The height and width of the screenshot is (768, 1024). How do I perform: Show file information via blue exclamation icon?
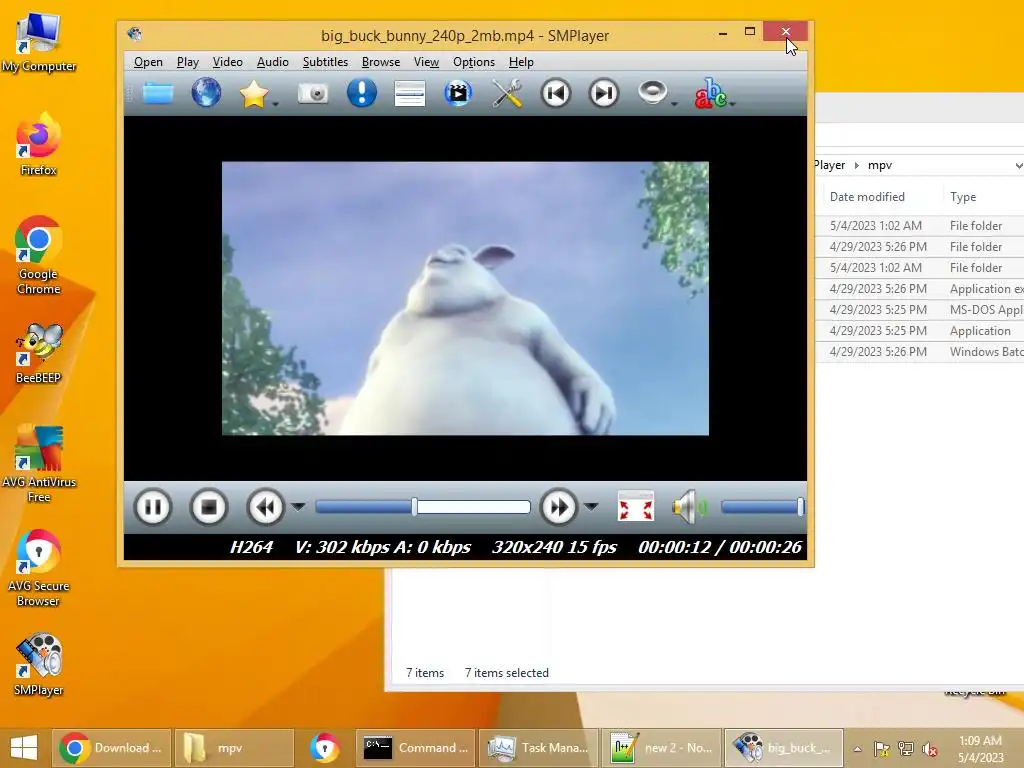(362, 93)
